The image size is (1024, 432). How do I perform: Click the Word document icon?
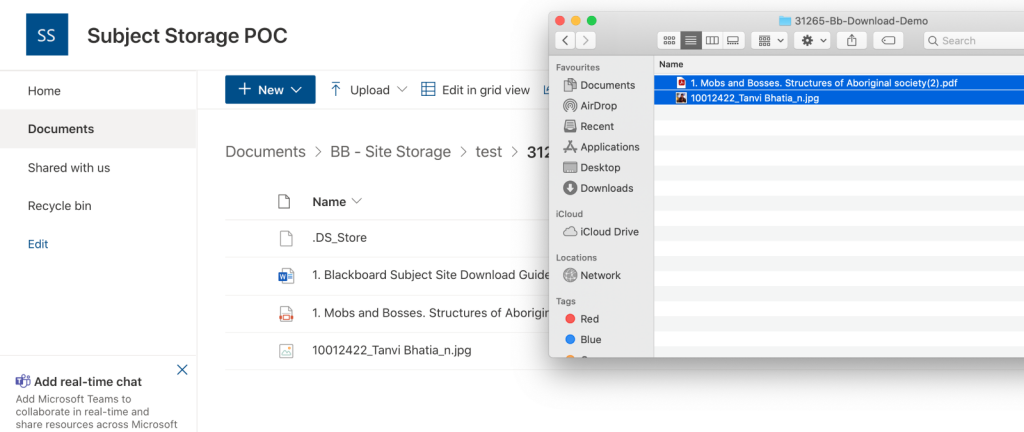[286, 275]
